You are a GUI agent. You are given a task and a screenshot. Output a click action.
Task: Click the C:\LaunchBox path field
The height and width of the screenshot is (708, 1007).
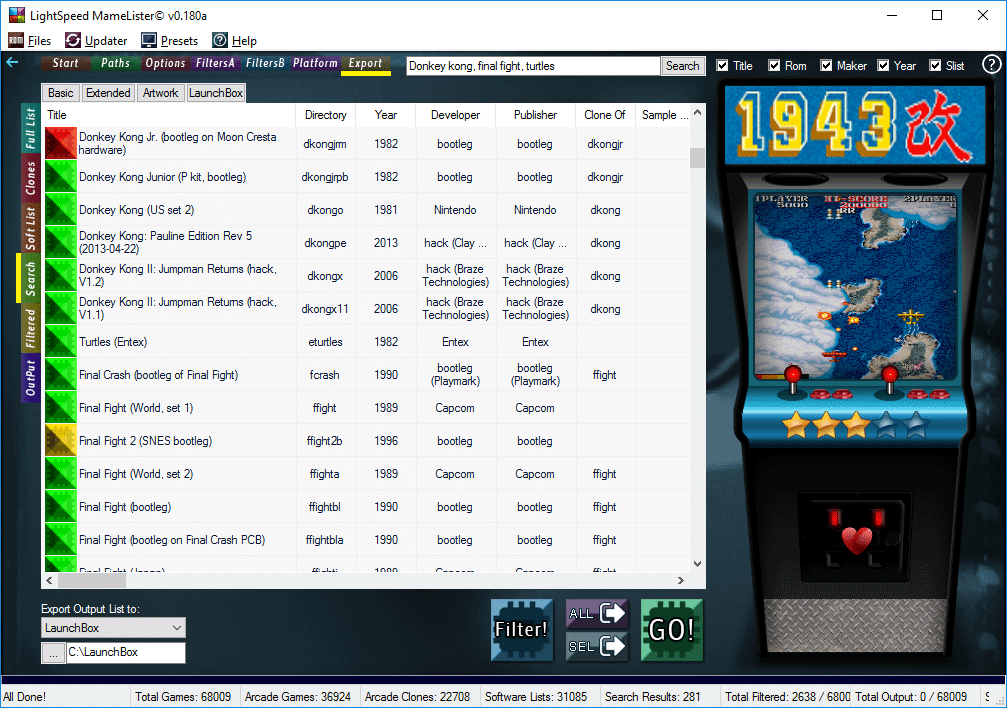tap(126, 653)
